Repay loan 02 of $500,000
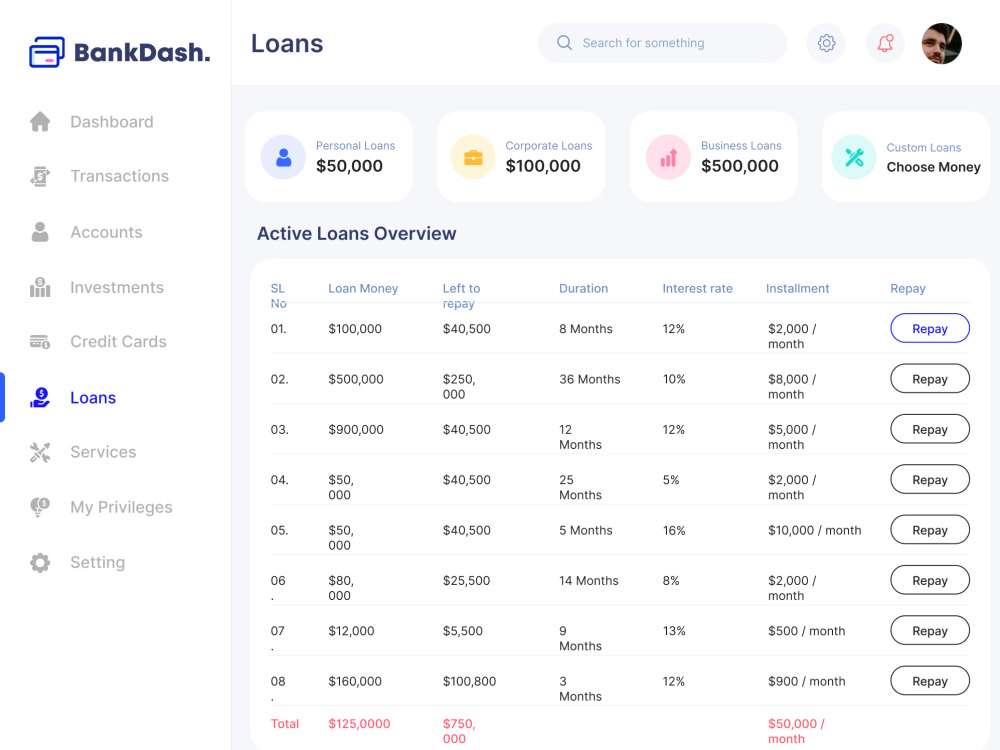1000x750 pixels. pos(930,379)
